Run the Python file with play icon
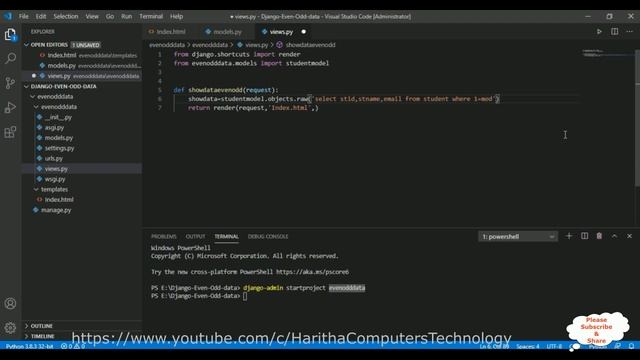Screen dimensions: 640x360 point(599,31)
